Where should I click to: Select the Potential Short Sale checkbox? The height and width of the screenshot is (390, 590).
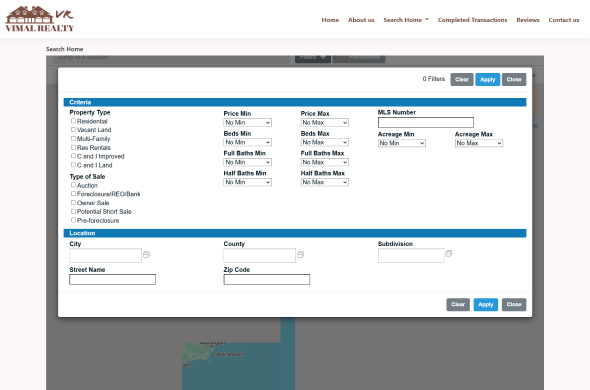click(x=73, y=212)
